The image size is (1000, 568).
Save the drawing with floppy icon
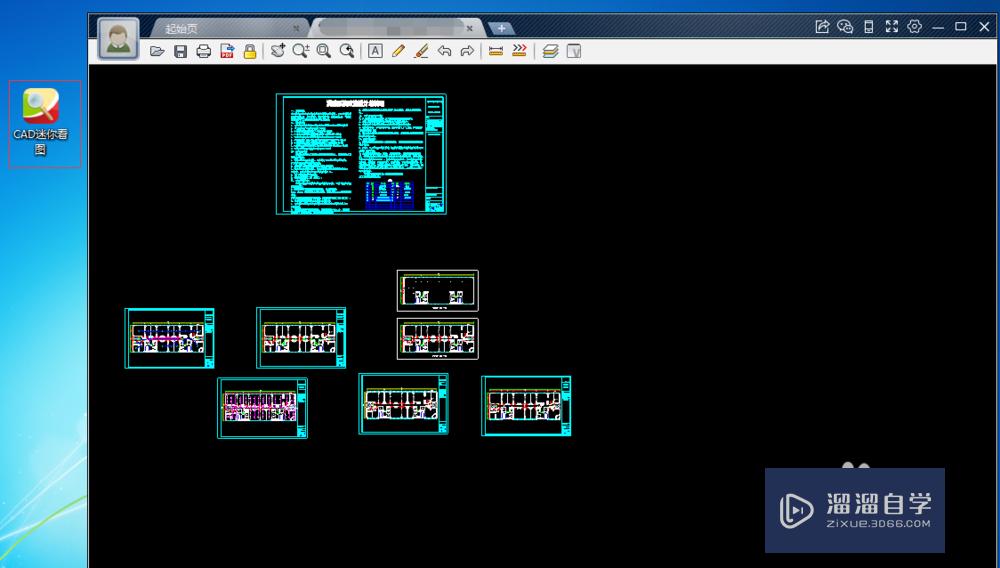[x=180, y=51]
